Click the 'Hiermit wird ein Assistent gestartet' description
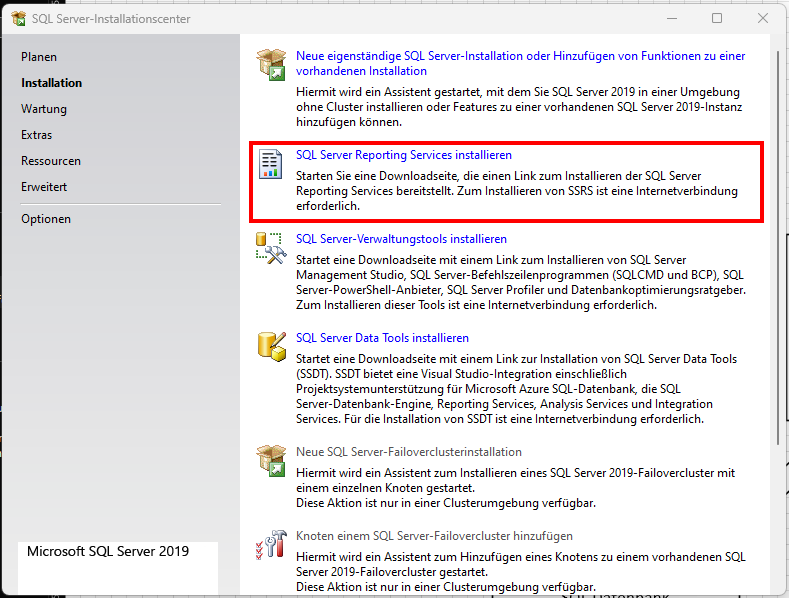The image size is (789, 598). (x=519, y=107)
